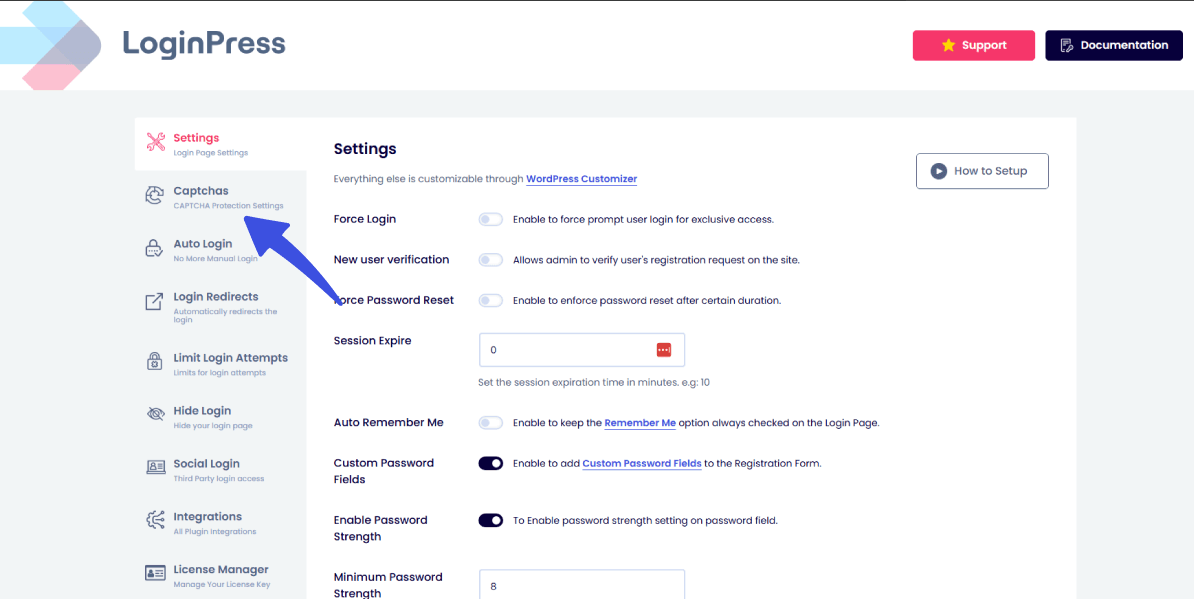Click the New user verification label
The height and width of the screenshot is (599, 1194).
[391, 260]
